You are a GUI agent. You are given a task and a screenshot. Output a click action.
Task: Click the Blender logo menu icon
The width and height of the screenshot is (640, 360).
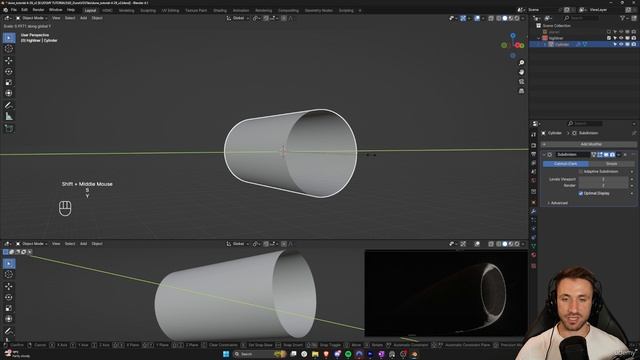6,10
